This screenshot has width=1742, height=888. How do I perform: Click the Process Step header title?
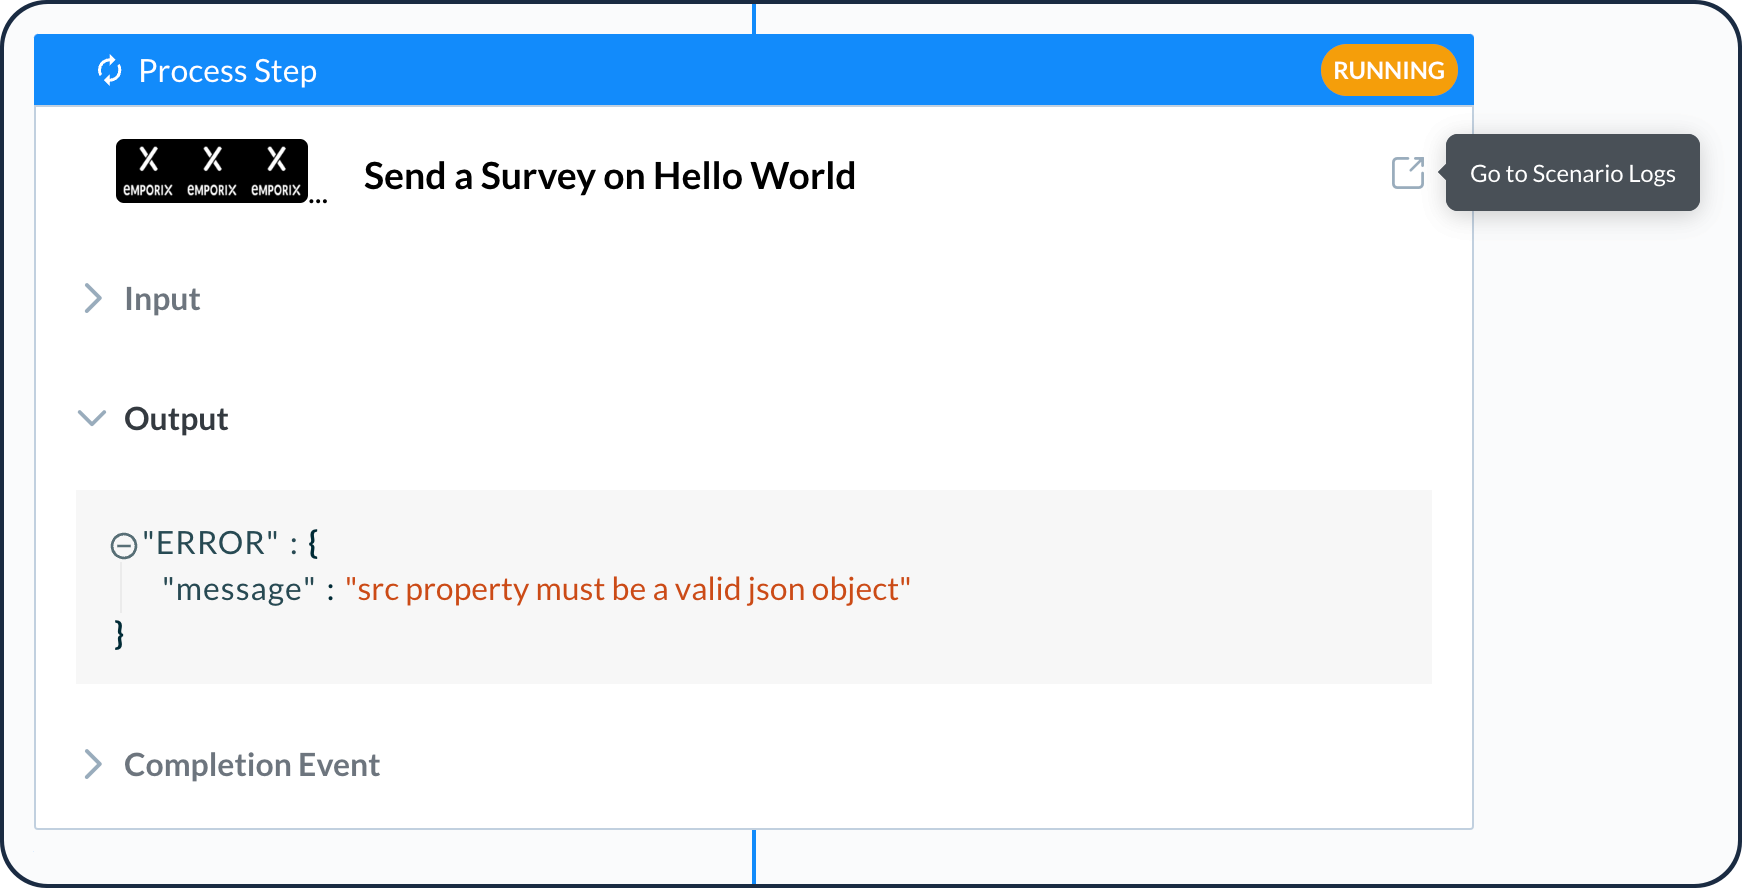(x=227, y=71)
